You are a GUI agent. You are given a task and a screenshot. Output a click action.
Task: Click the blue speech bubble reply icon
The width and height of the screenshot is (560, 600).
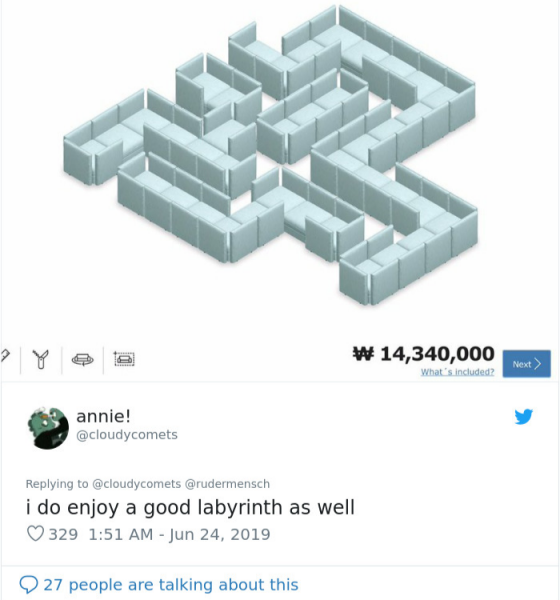(29, 585)
